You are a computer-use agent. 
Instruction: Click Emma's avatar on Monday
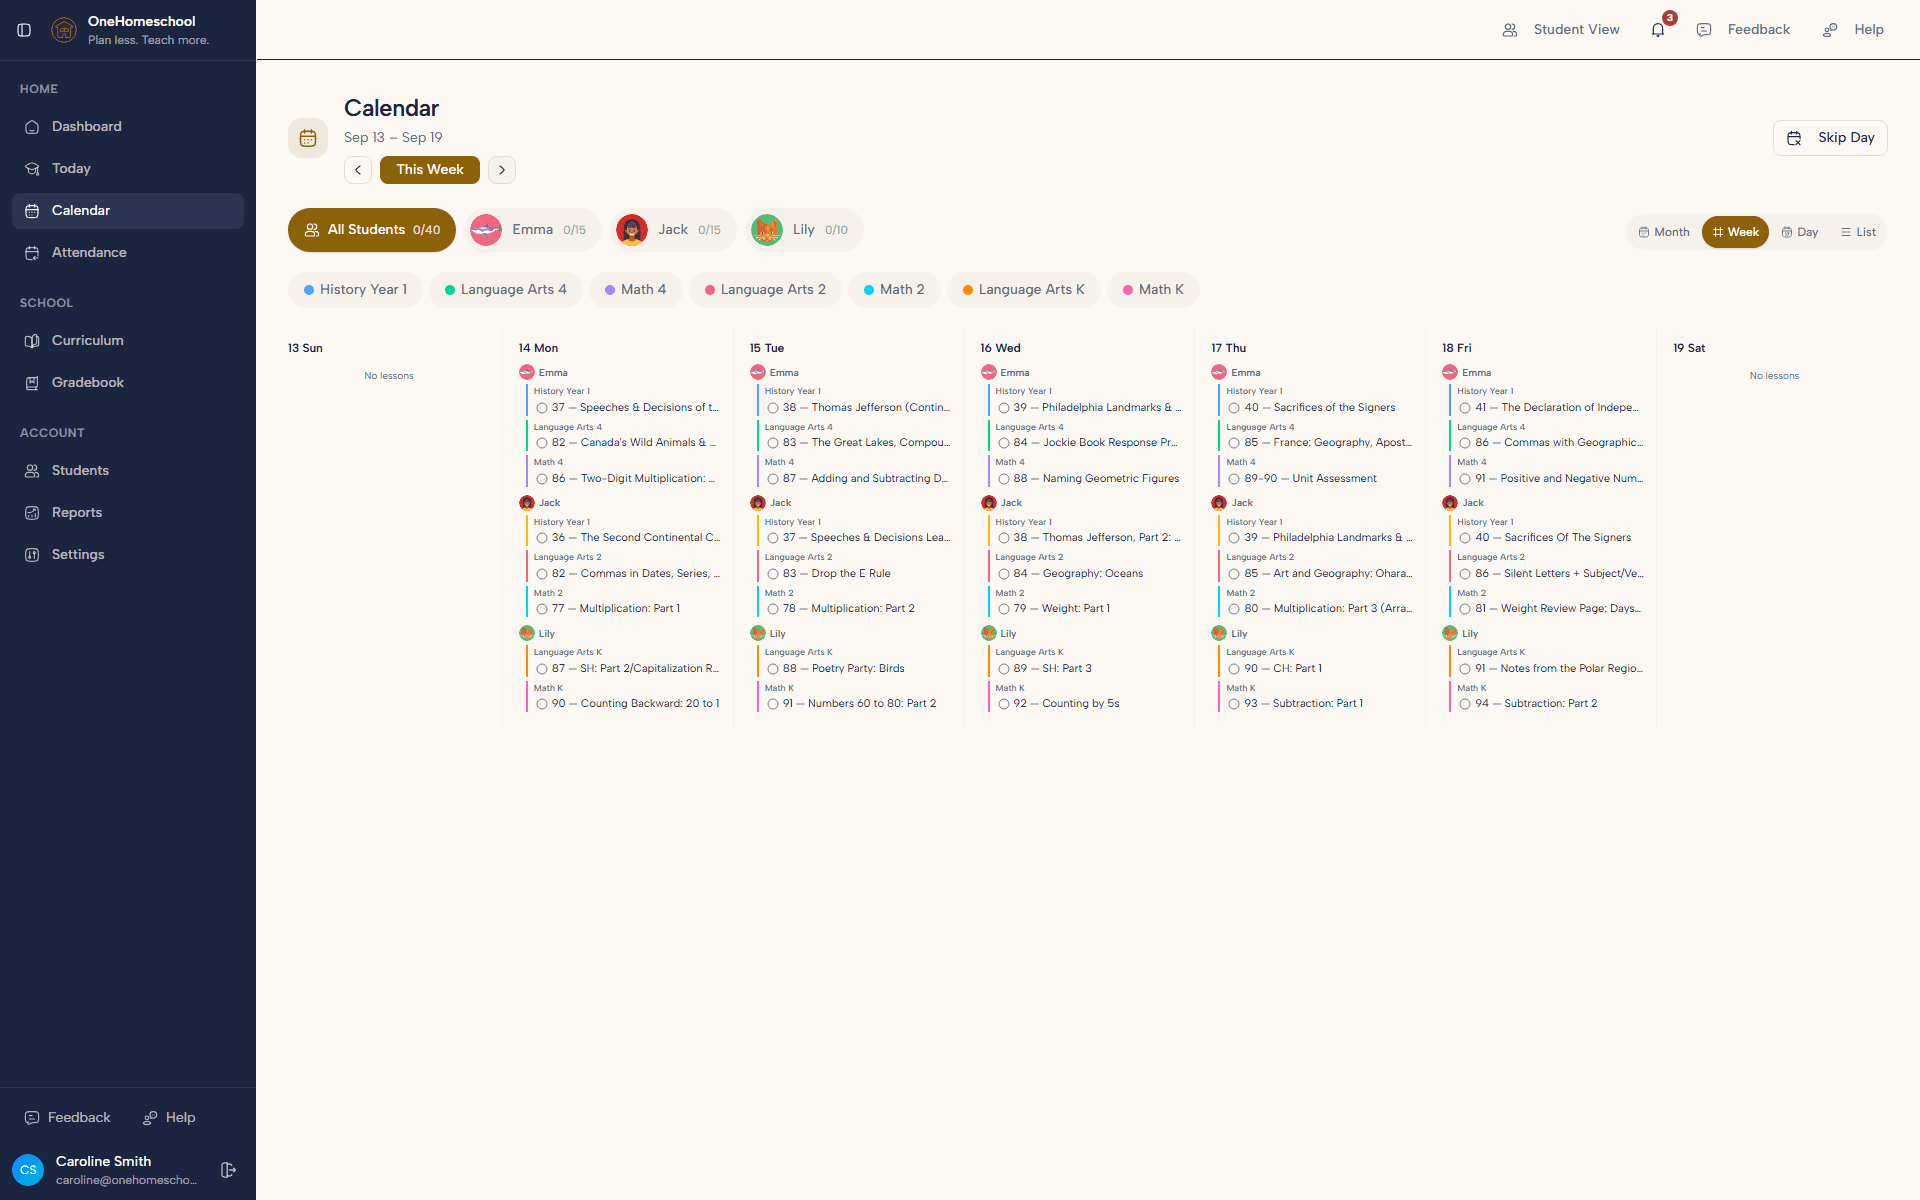pyautogui.click(x=527, y=372)
